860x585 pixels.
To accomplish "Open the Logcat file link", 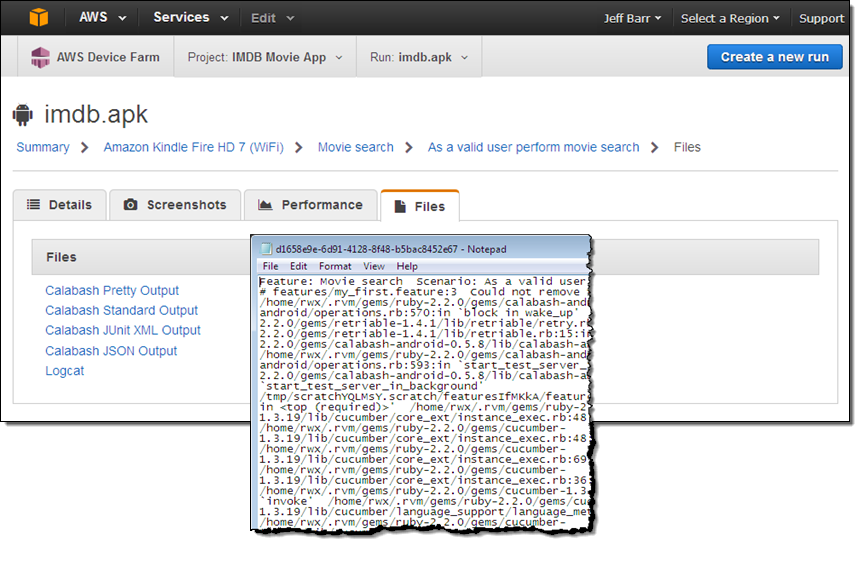I will click(64, 371).
